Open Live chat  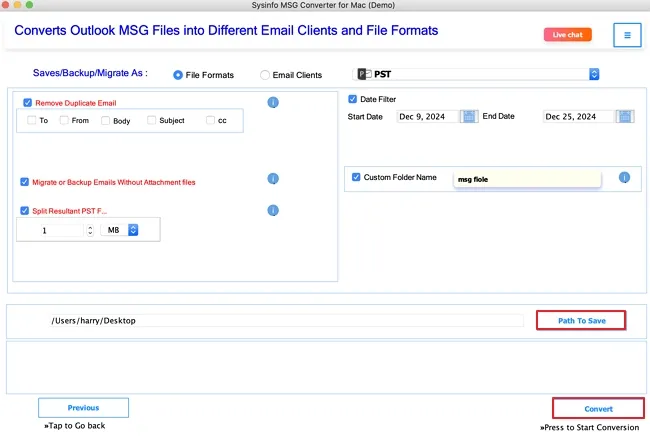(568, 35)
